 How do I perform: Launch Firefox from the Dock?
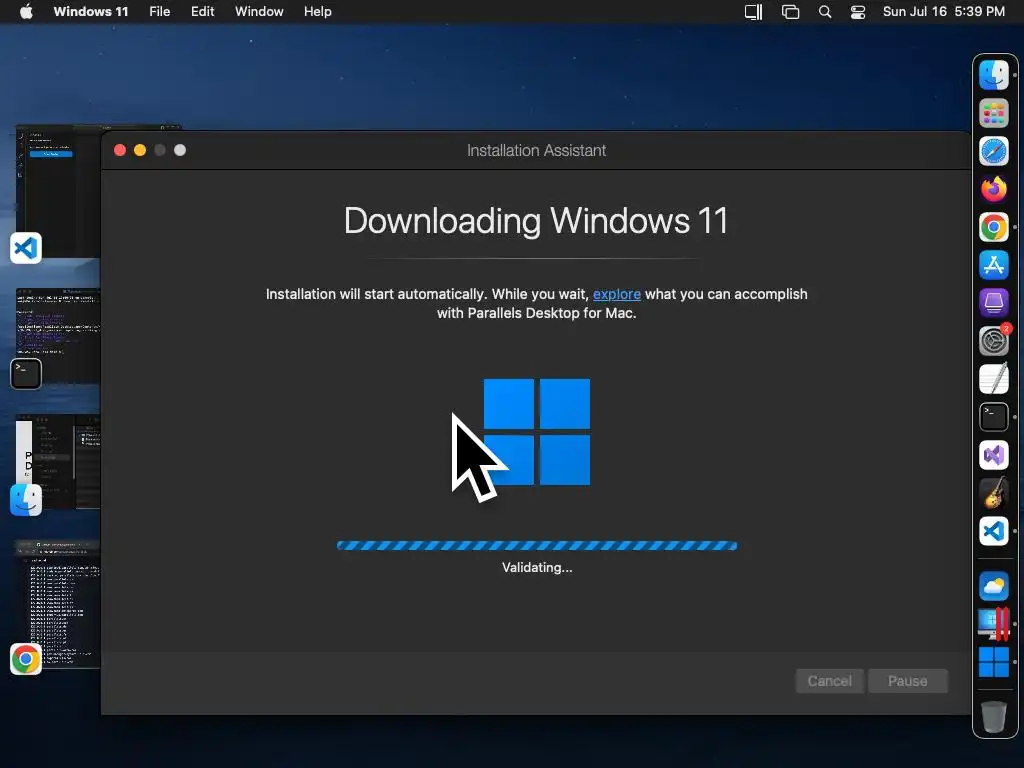pyautogui.click(x=993, y=189)
